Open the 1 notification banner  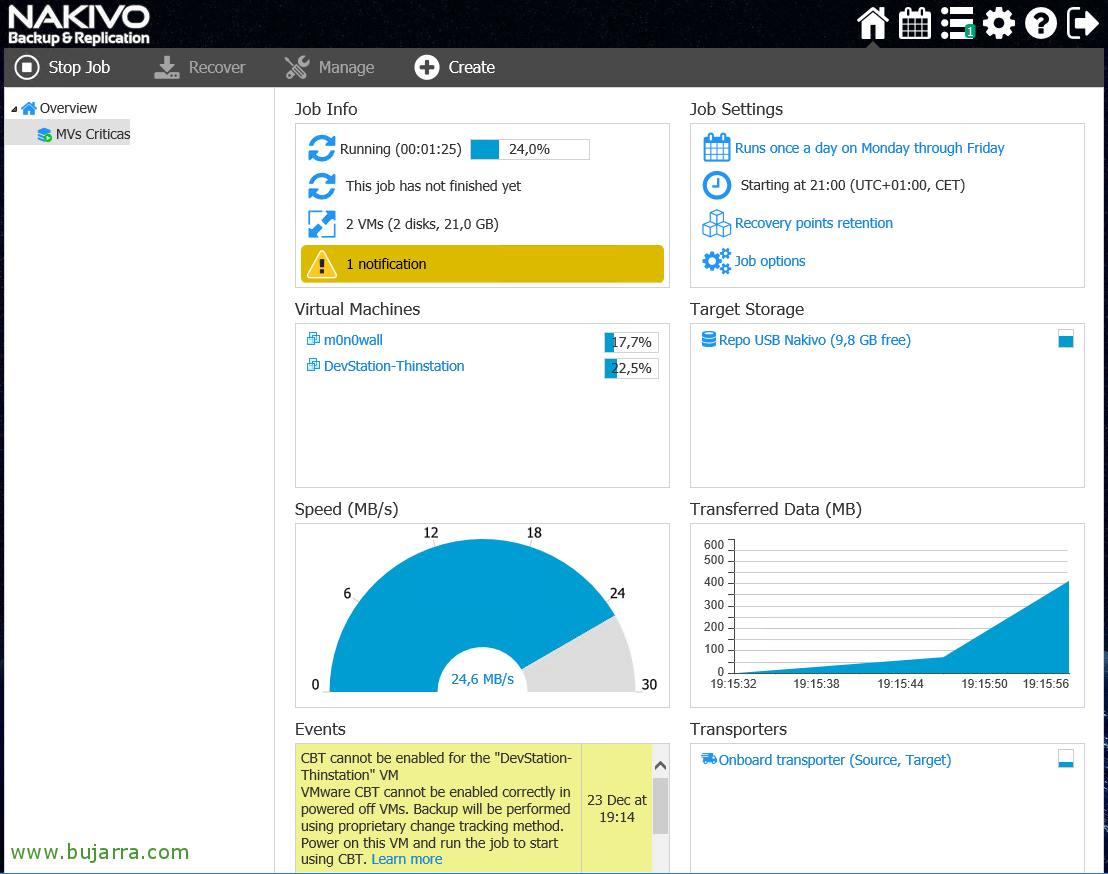click(x=482, y=264)
